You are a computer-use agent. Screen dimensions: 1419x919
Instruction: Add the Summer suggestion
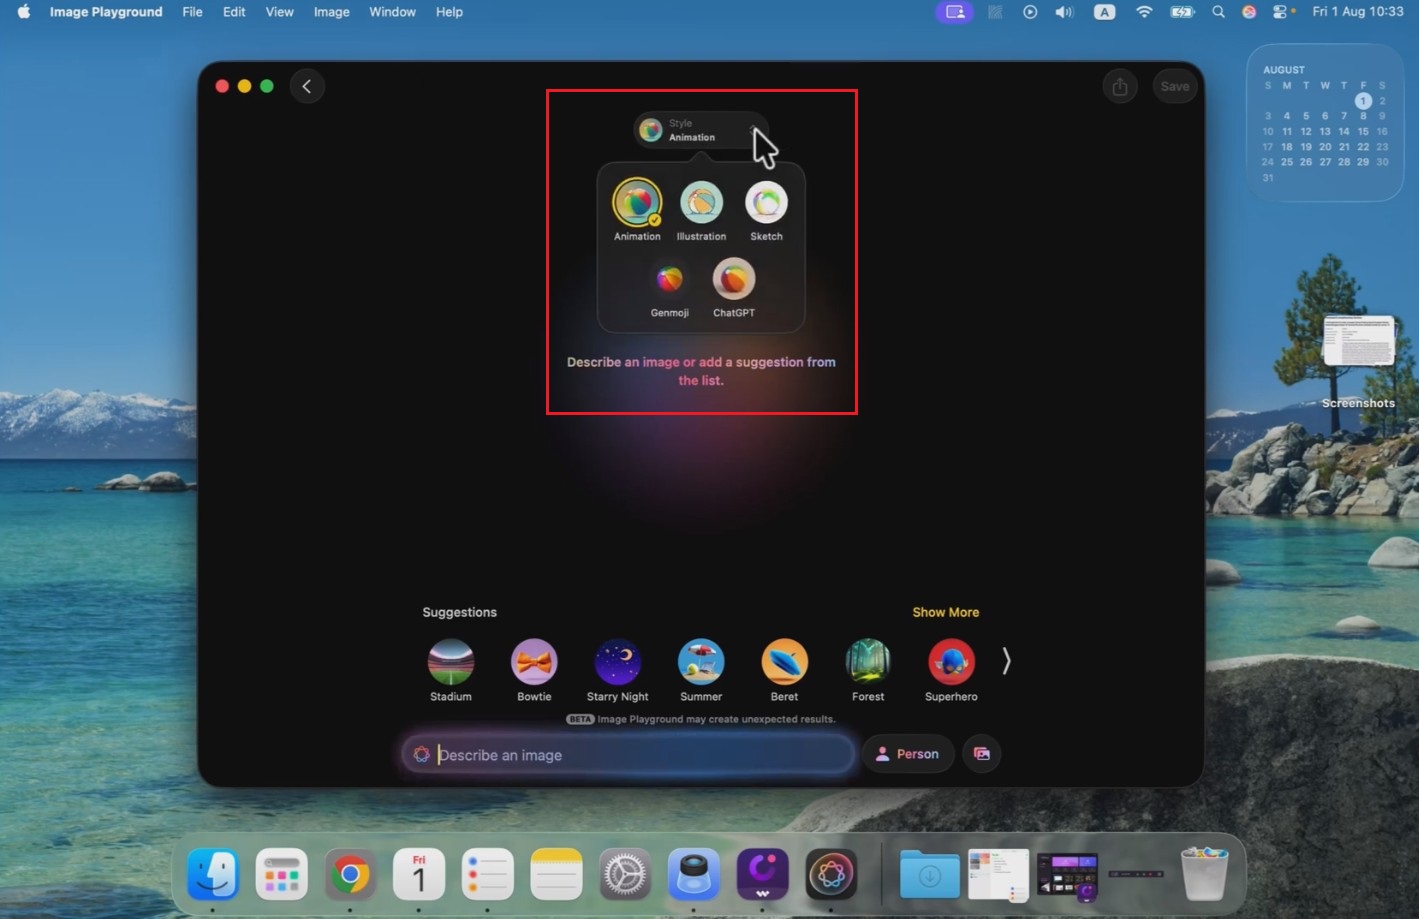tap(701, 670)
